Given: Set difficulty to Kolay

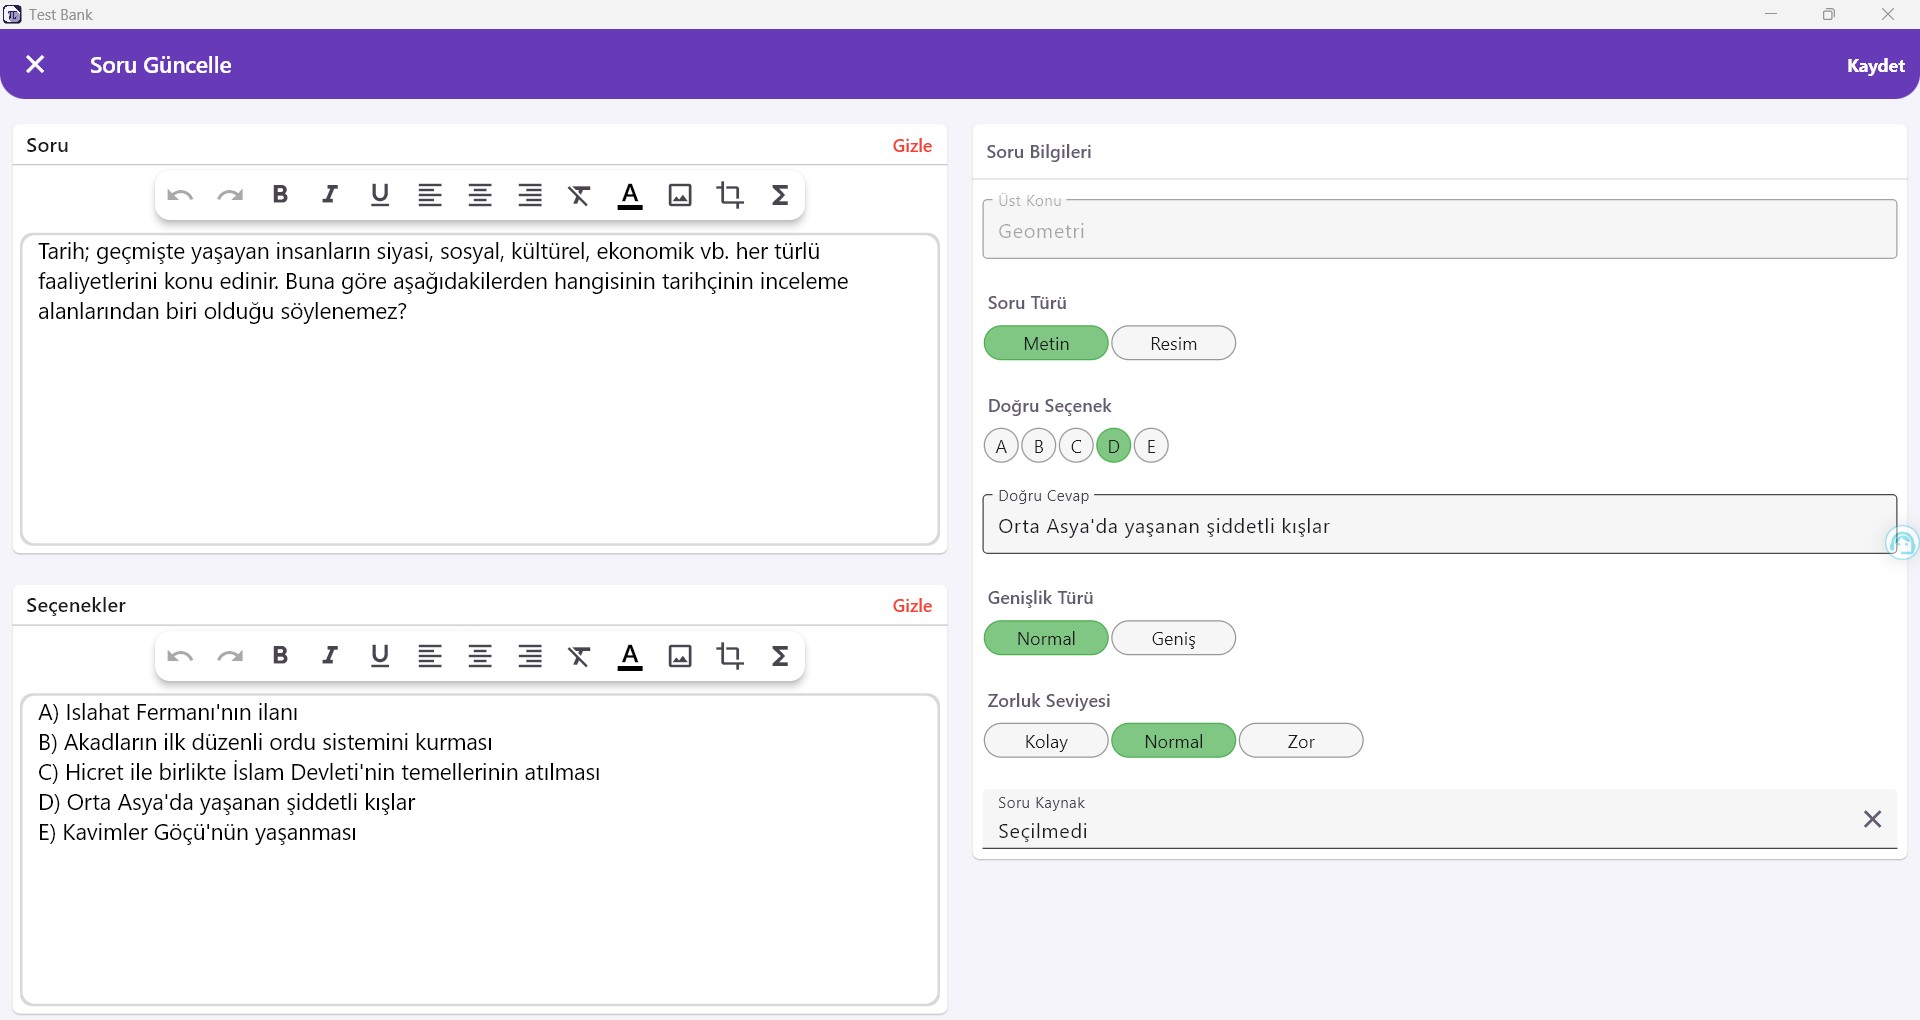Looking at the screenshot, I should pos(1046,741).
